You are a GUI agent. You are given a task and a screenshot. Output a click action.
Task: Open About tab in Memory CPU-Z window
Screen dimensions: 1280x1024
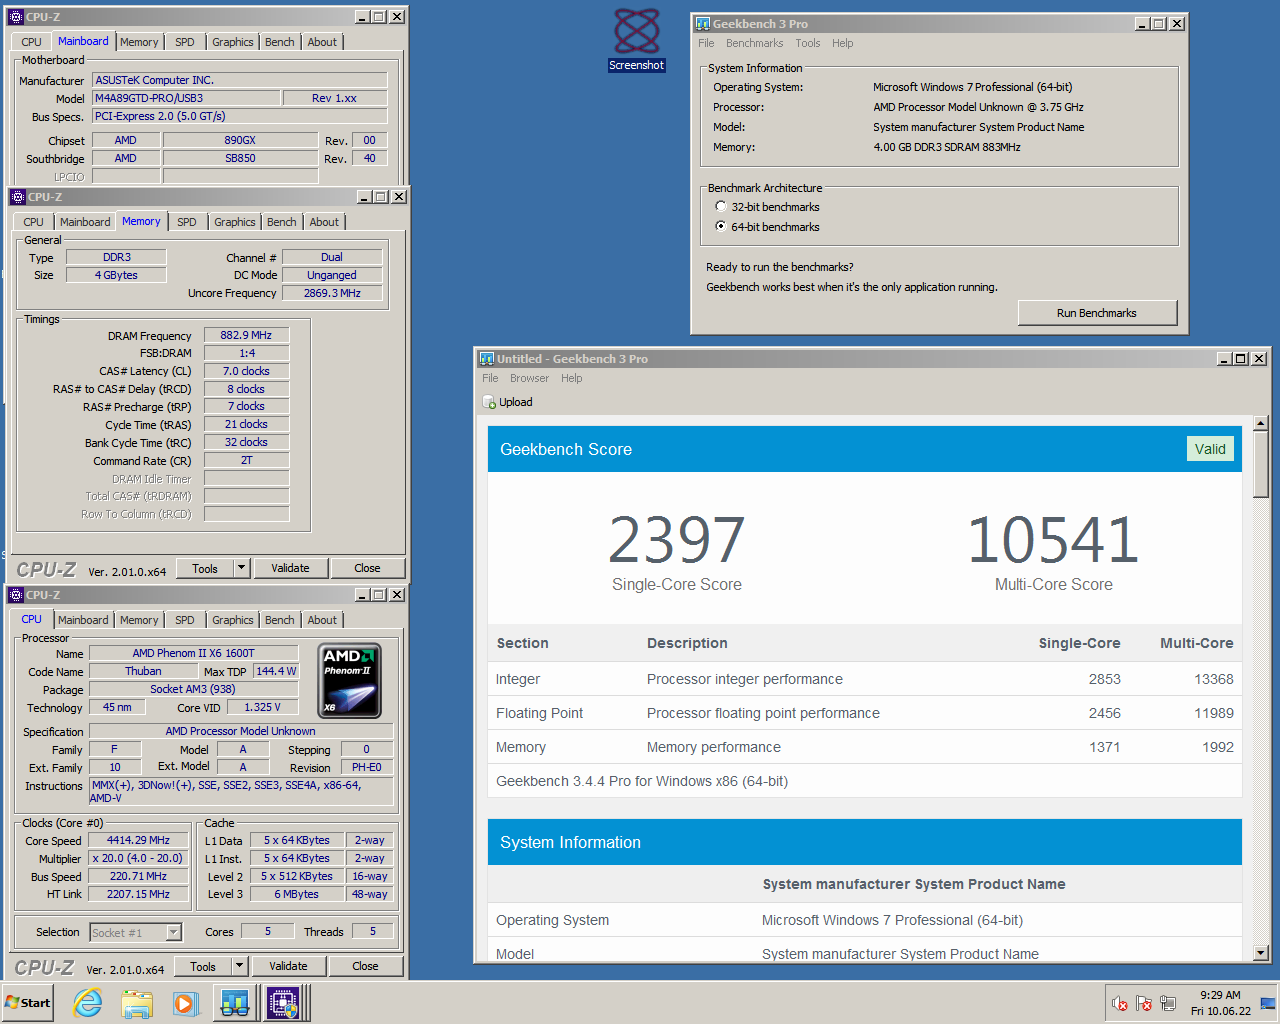point(324,222)
